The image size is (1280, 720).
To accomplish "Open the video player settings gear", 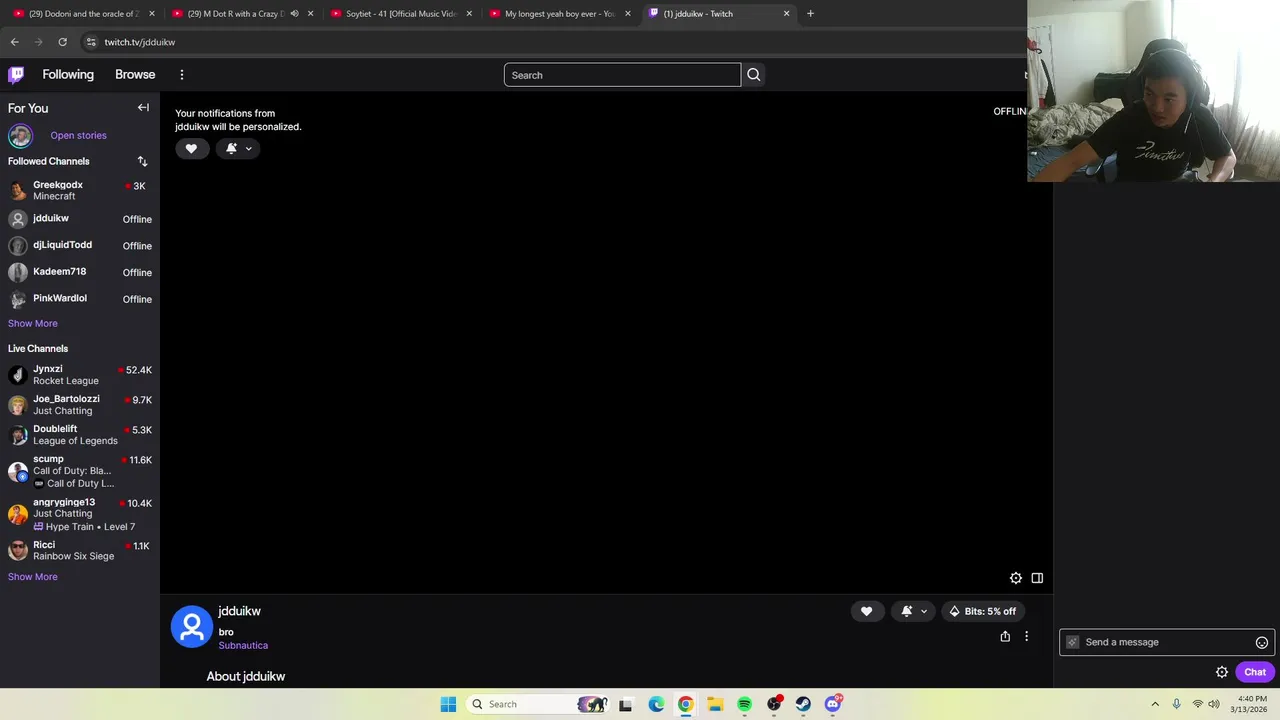I will pos(1016,578).
